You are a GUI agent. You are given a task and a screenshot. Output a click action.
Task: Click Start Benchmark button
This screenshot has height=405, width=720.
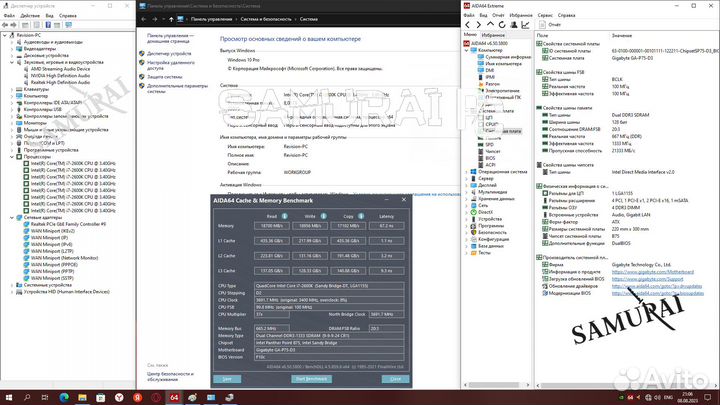[311, 379]
